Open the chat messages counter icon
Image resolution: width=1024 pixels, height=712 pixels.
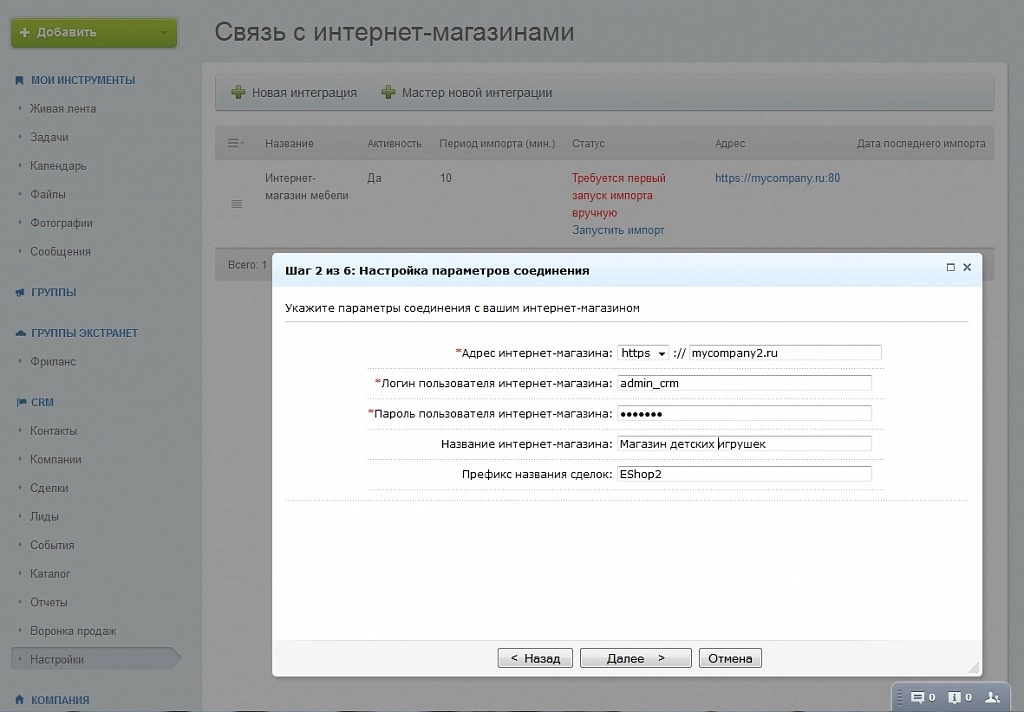point(917,697)
